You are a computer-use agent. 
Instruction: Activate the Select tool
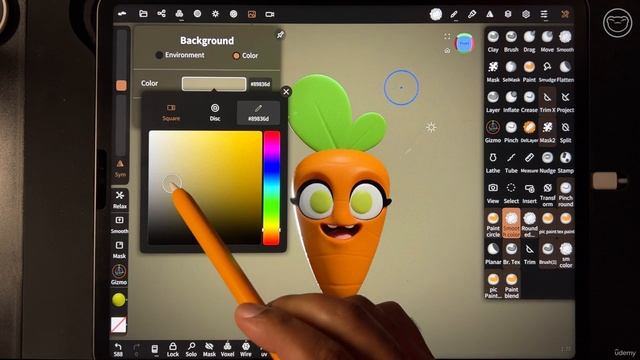tap(511, 193)
